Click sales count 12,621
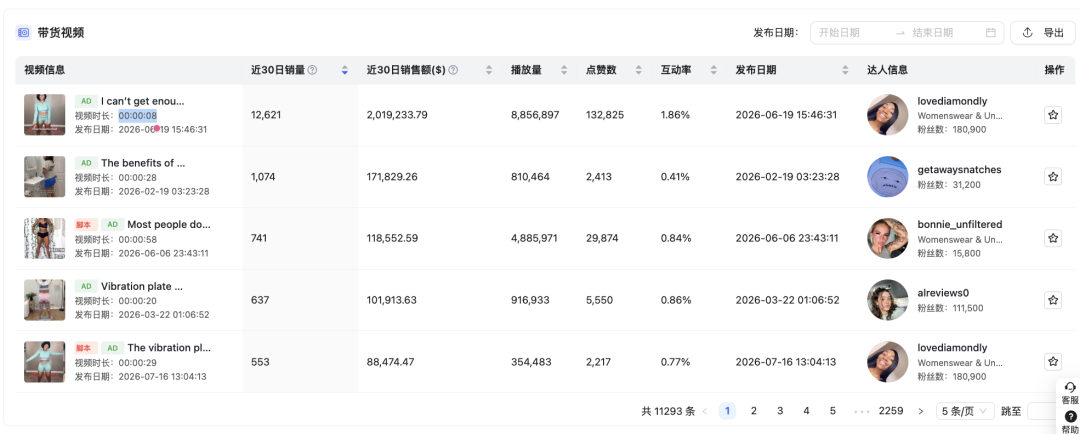This screenshot has width=1080, height=434. (266, 115)
